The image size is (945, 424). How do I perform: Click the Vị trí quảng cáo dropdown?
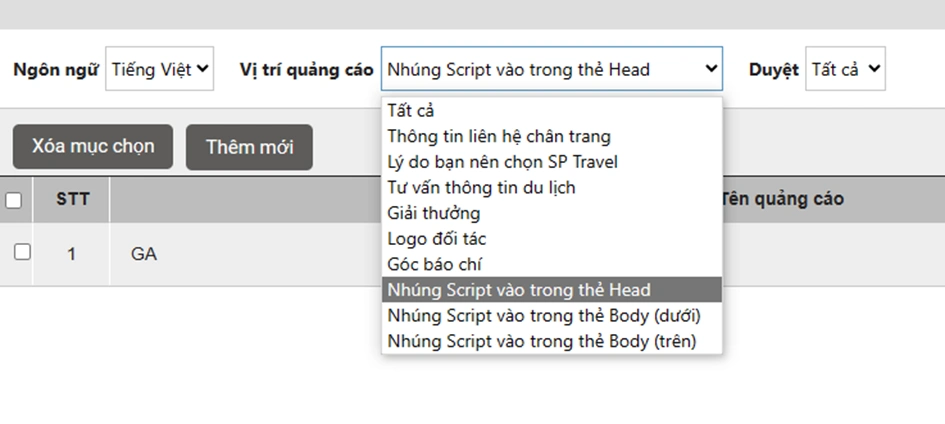pyautogui.click(x=551, y=69)
